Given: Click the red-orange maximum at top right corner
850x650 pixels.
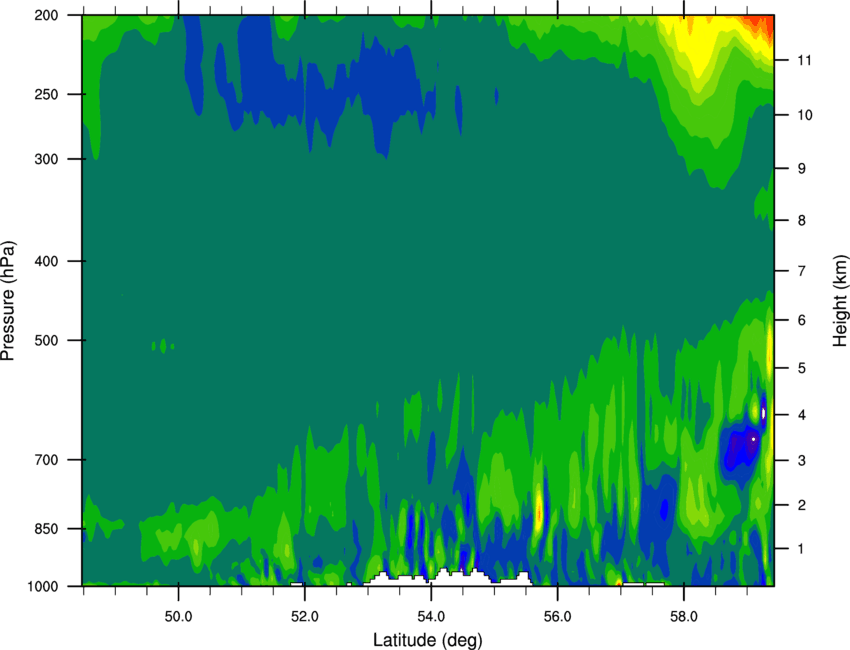Looking at the screenshot, I should point(762,24).
